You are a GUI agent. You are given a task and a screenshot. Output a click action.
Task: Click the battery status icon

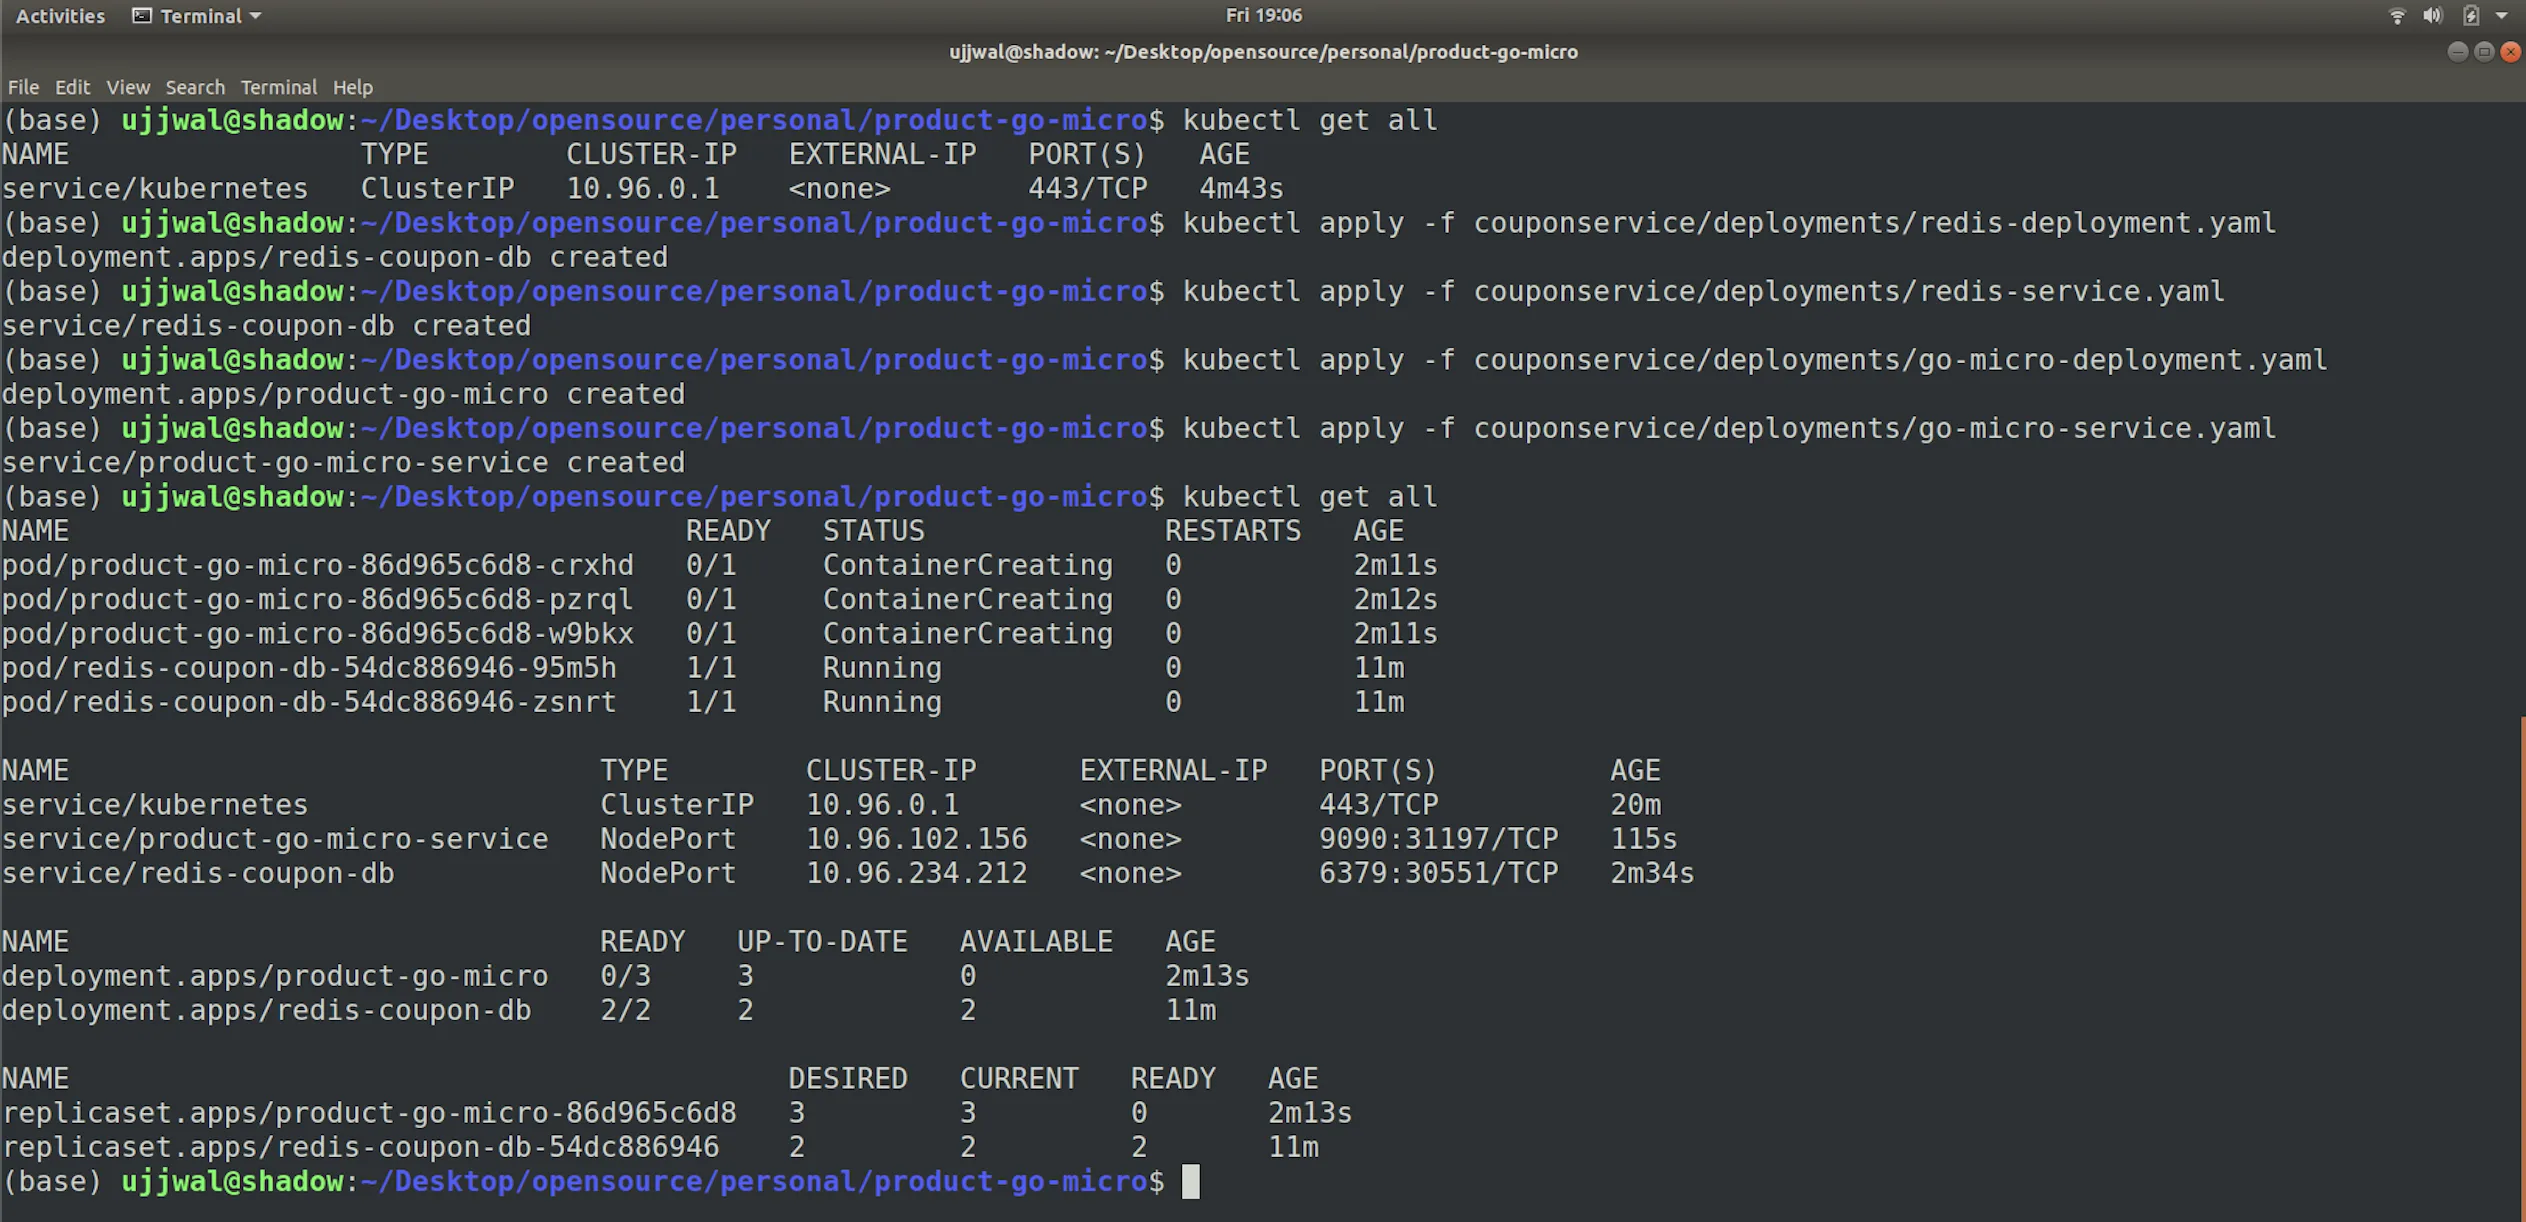tap(2470, 16)
